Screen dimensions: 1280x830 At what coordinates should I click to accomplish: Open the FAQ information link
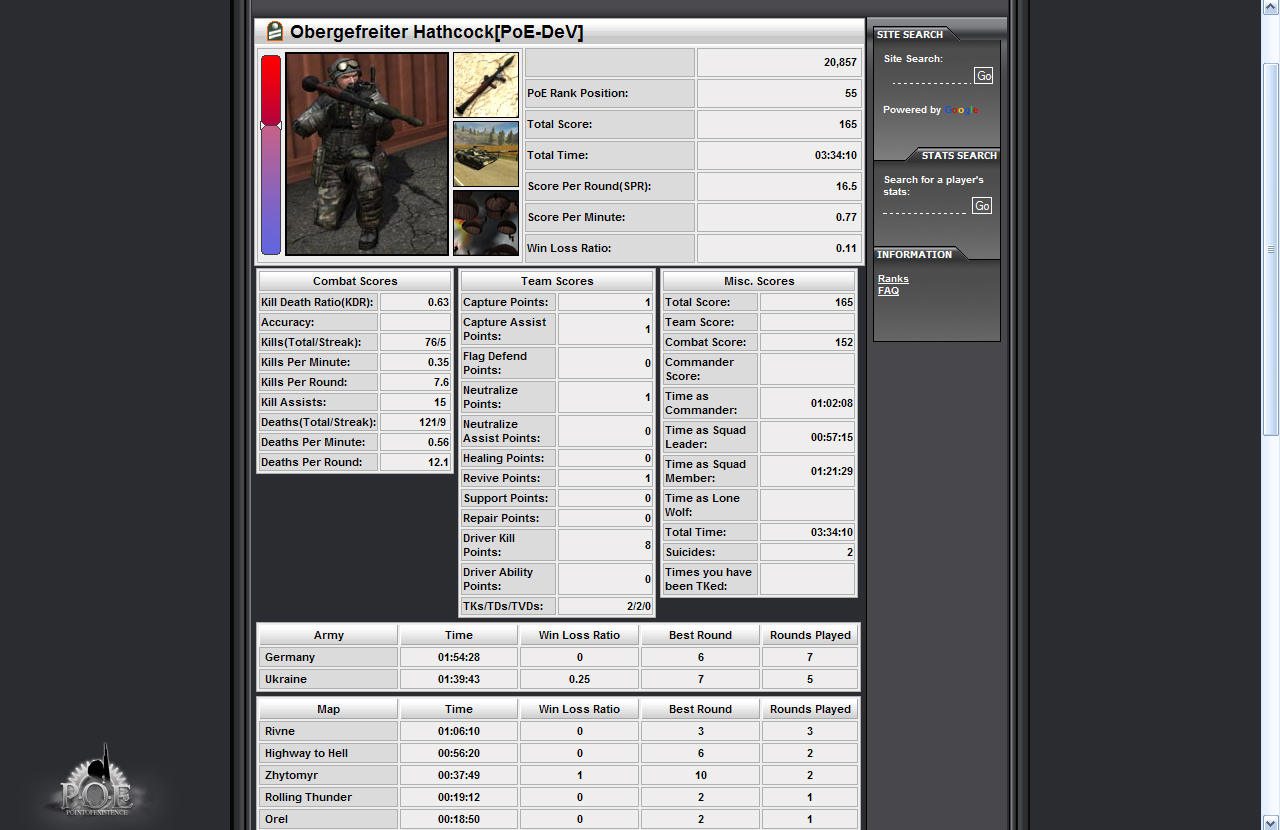(x=888, y=291)
